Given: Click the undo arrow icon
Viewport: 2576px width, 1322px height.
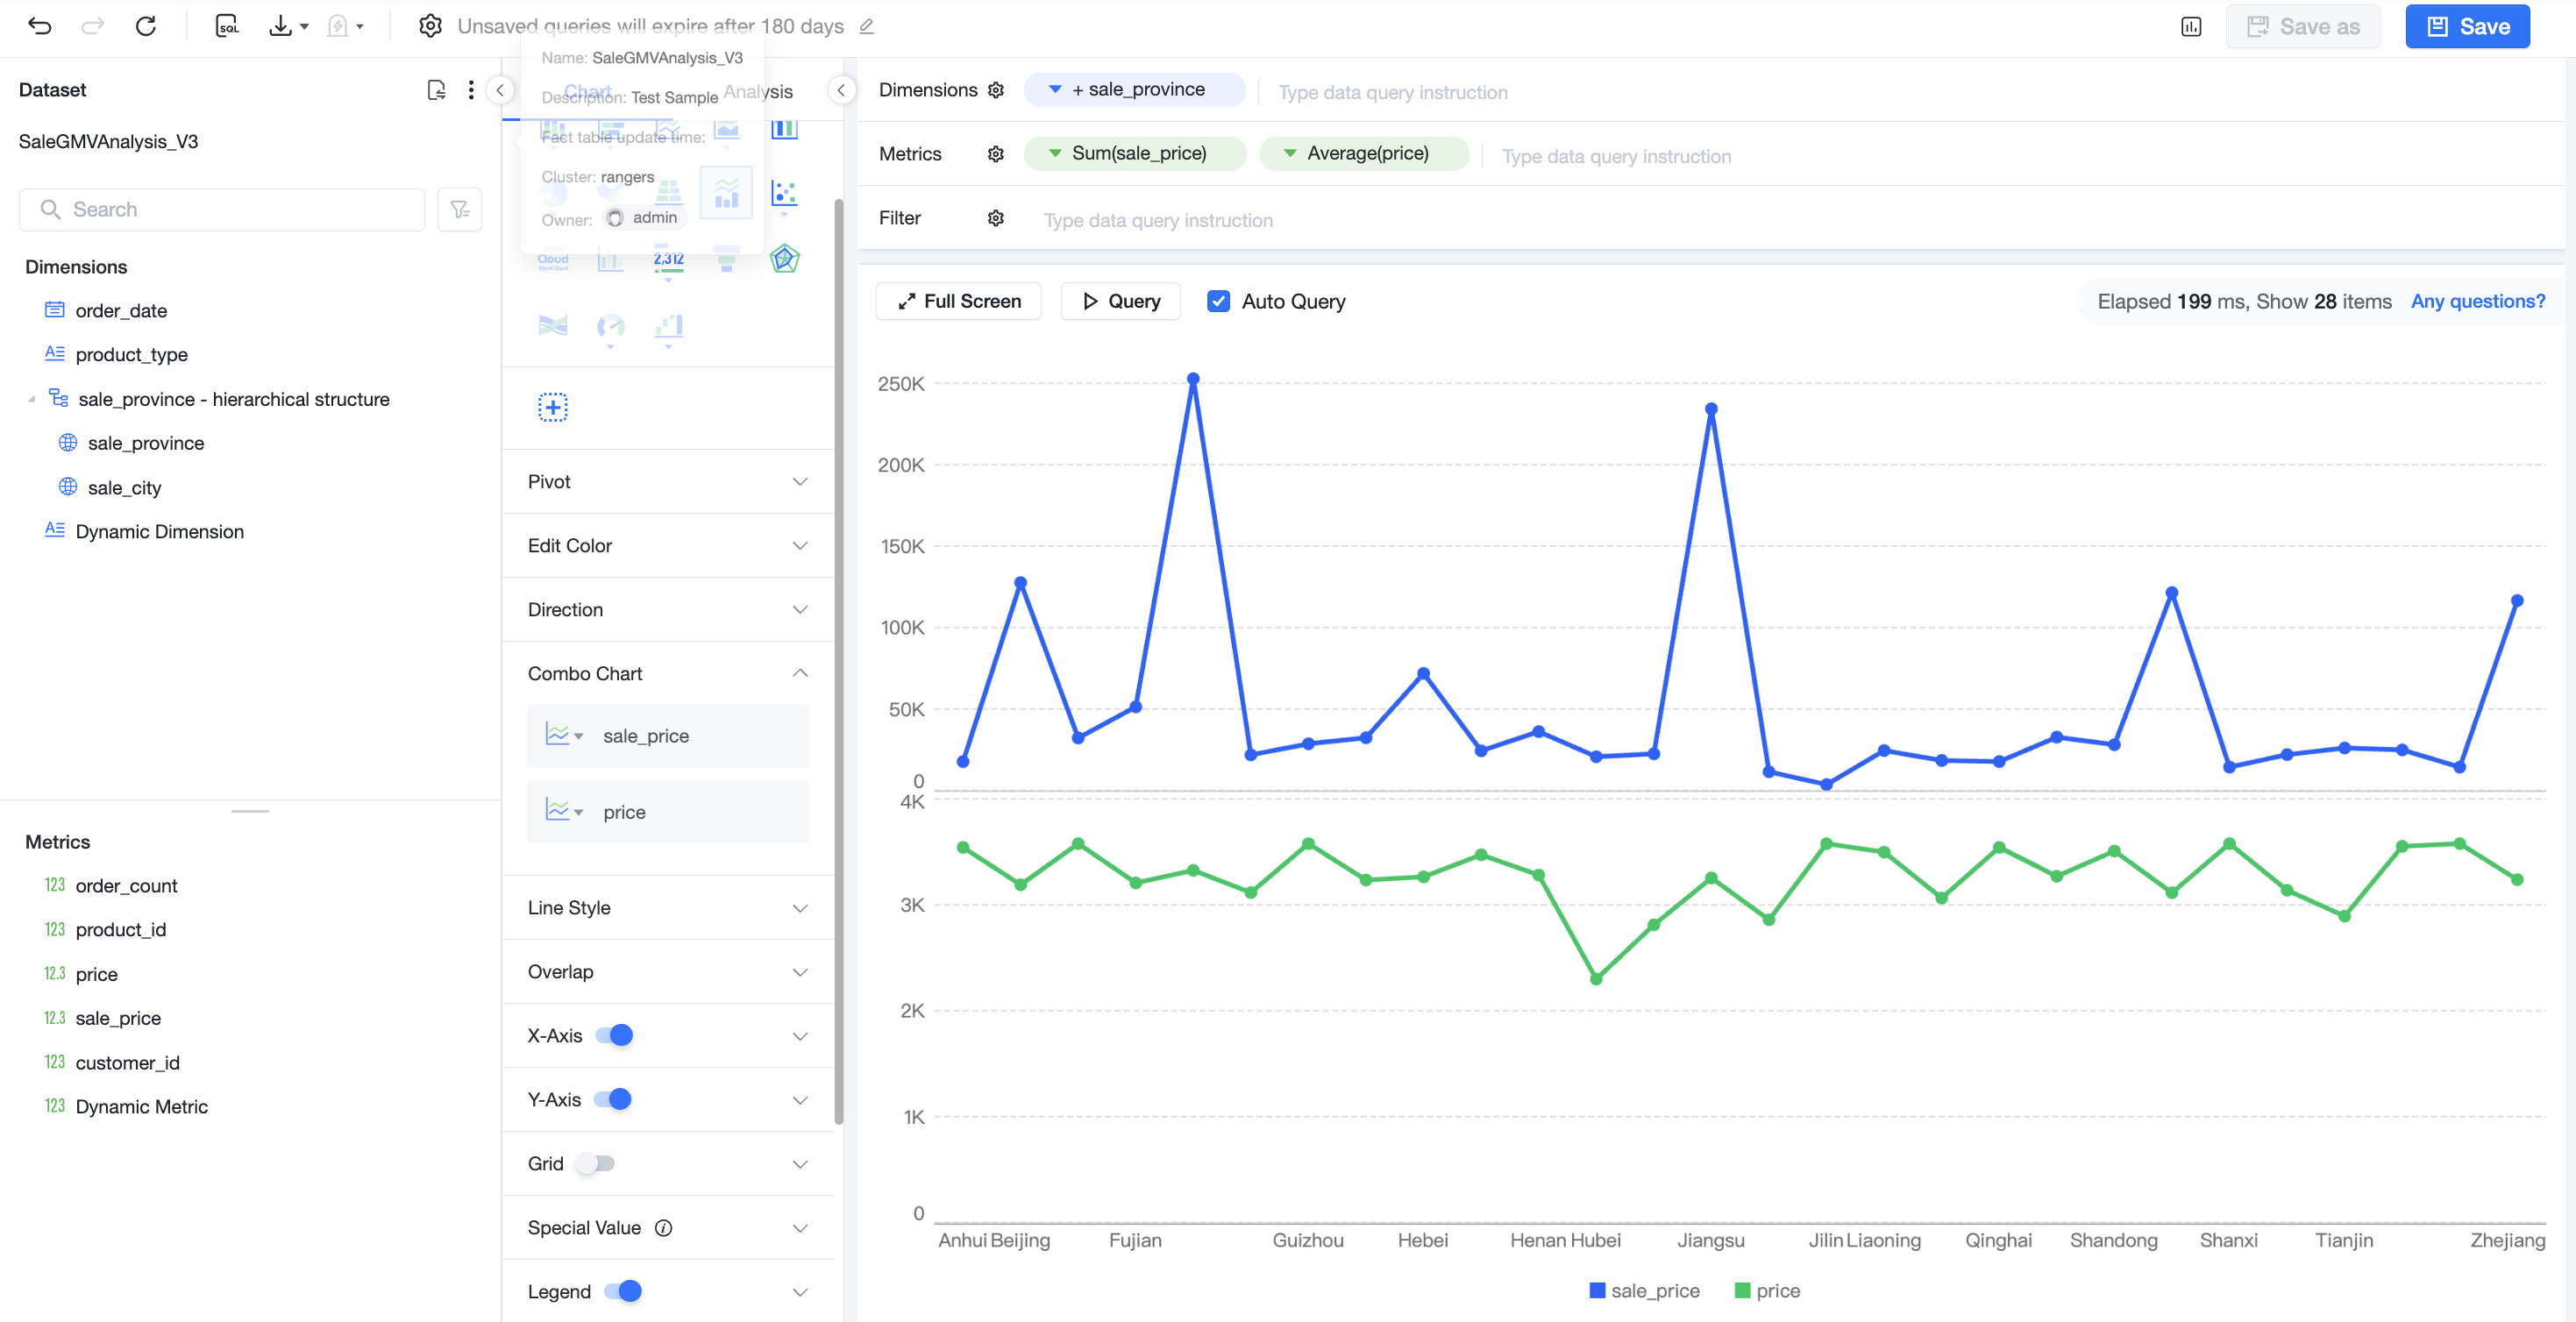Looking at the screenshot, I should coord(39,26).
